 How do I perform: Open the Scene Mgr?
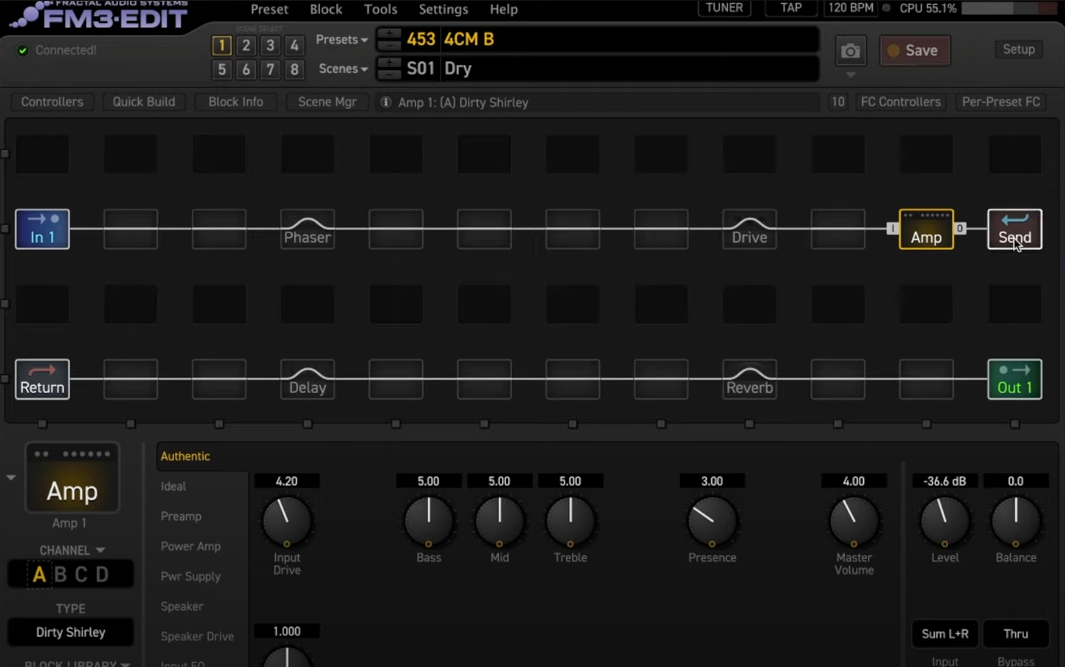click(x=327, y=102)
